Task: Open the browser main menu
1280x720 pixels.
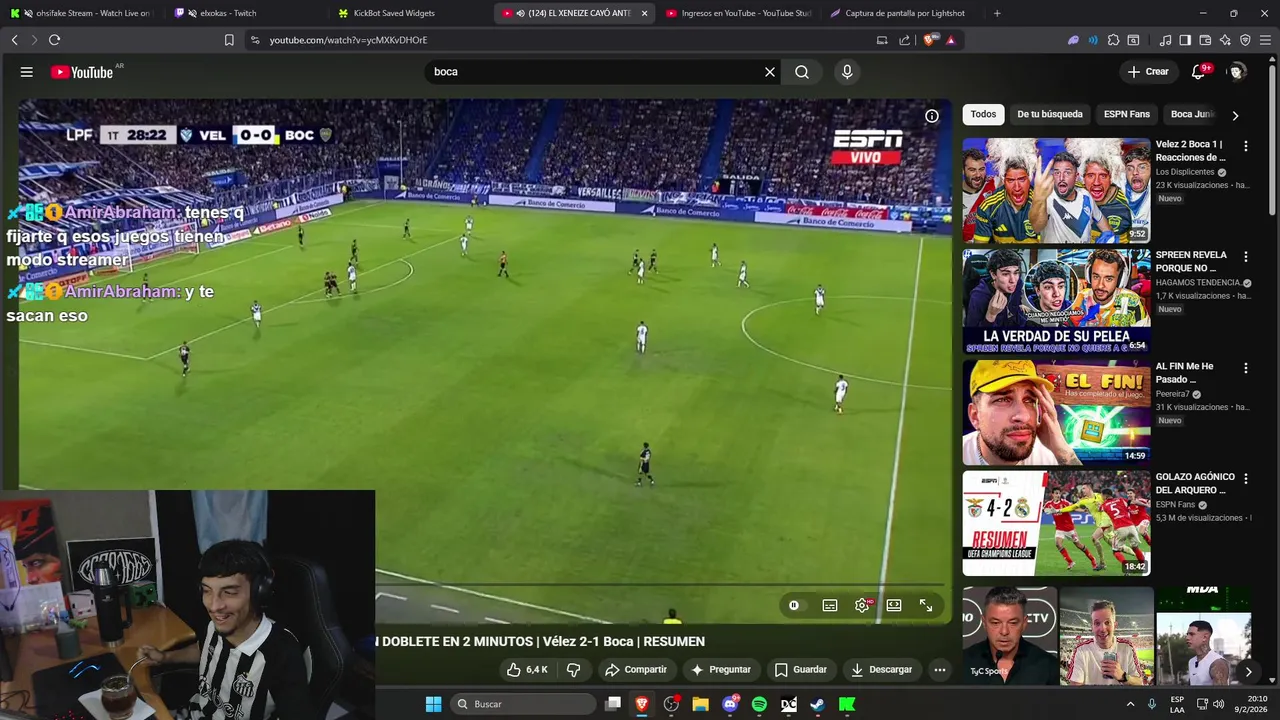Action: point(1265,40)
